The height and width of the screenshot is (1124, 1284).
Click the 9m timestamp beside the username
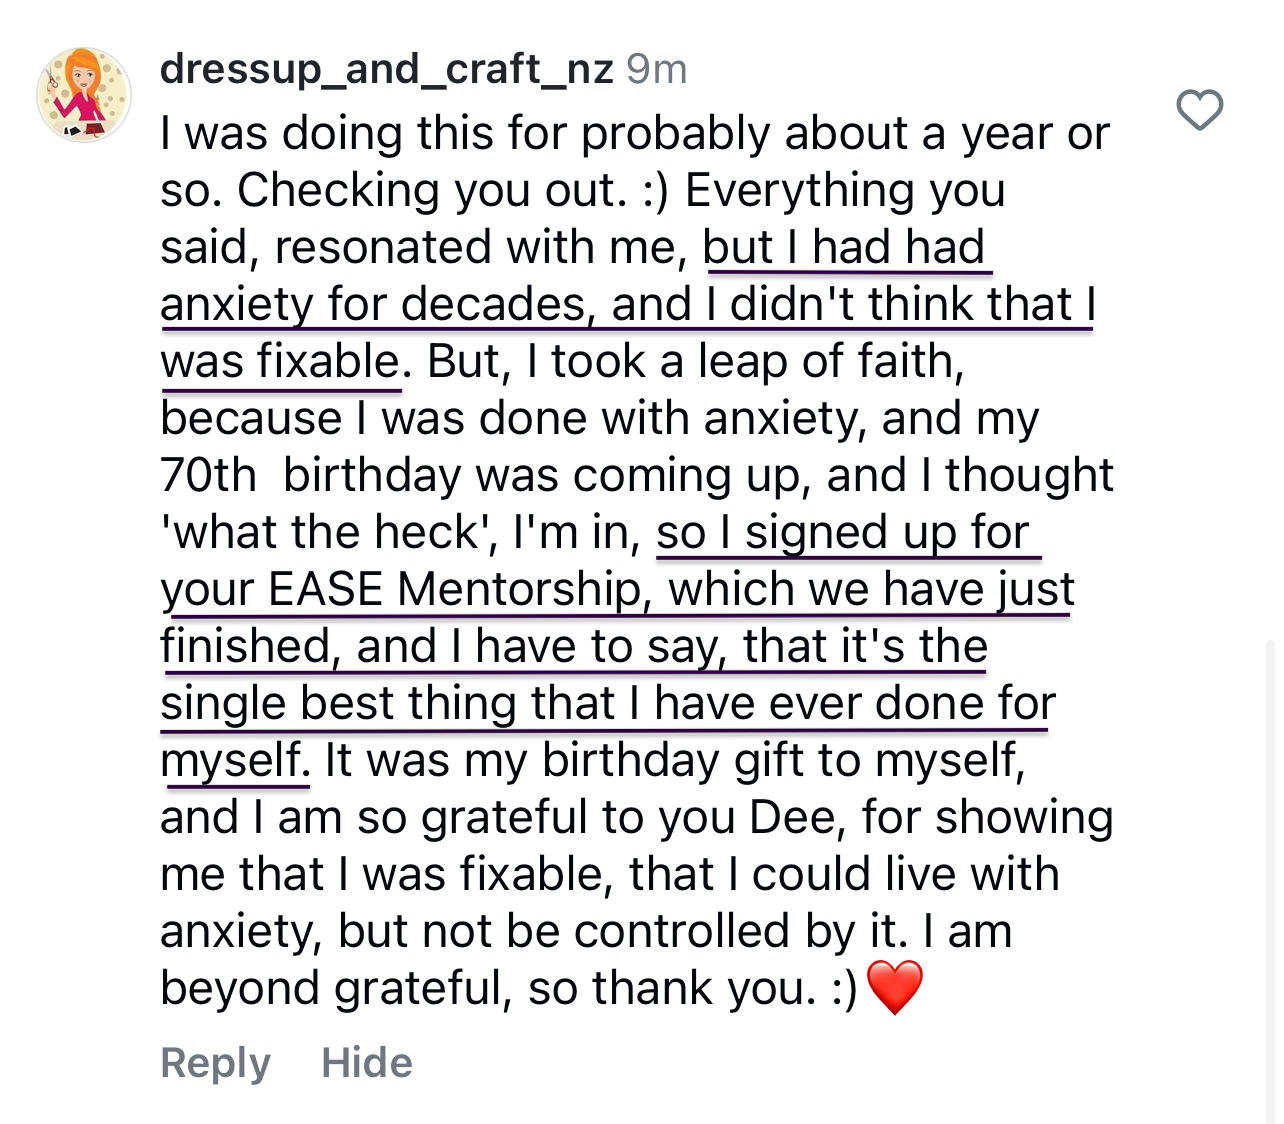656,69
